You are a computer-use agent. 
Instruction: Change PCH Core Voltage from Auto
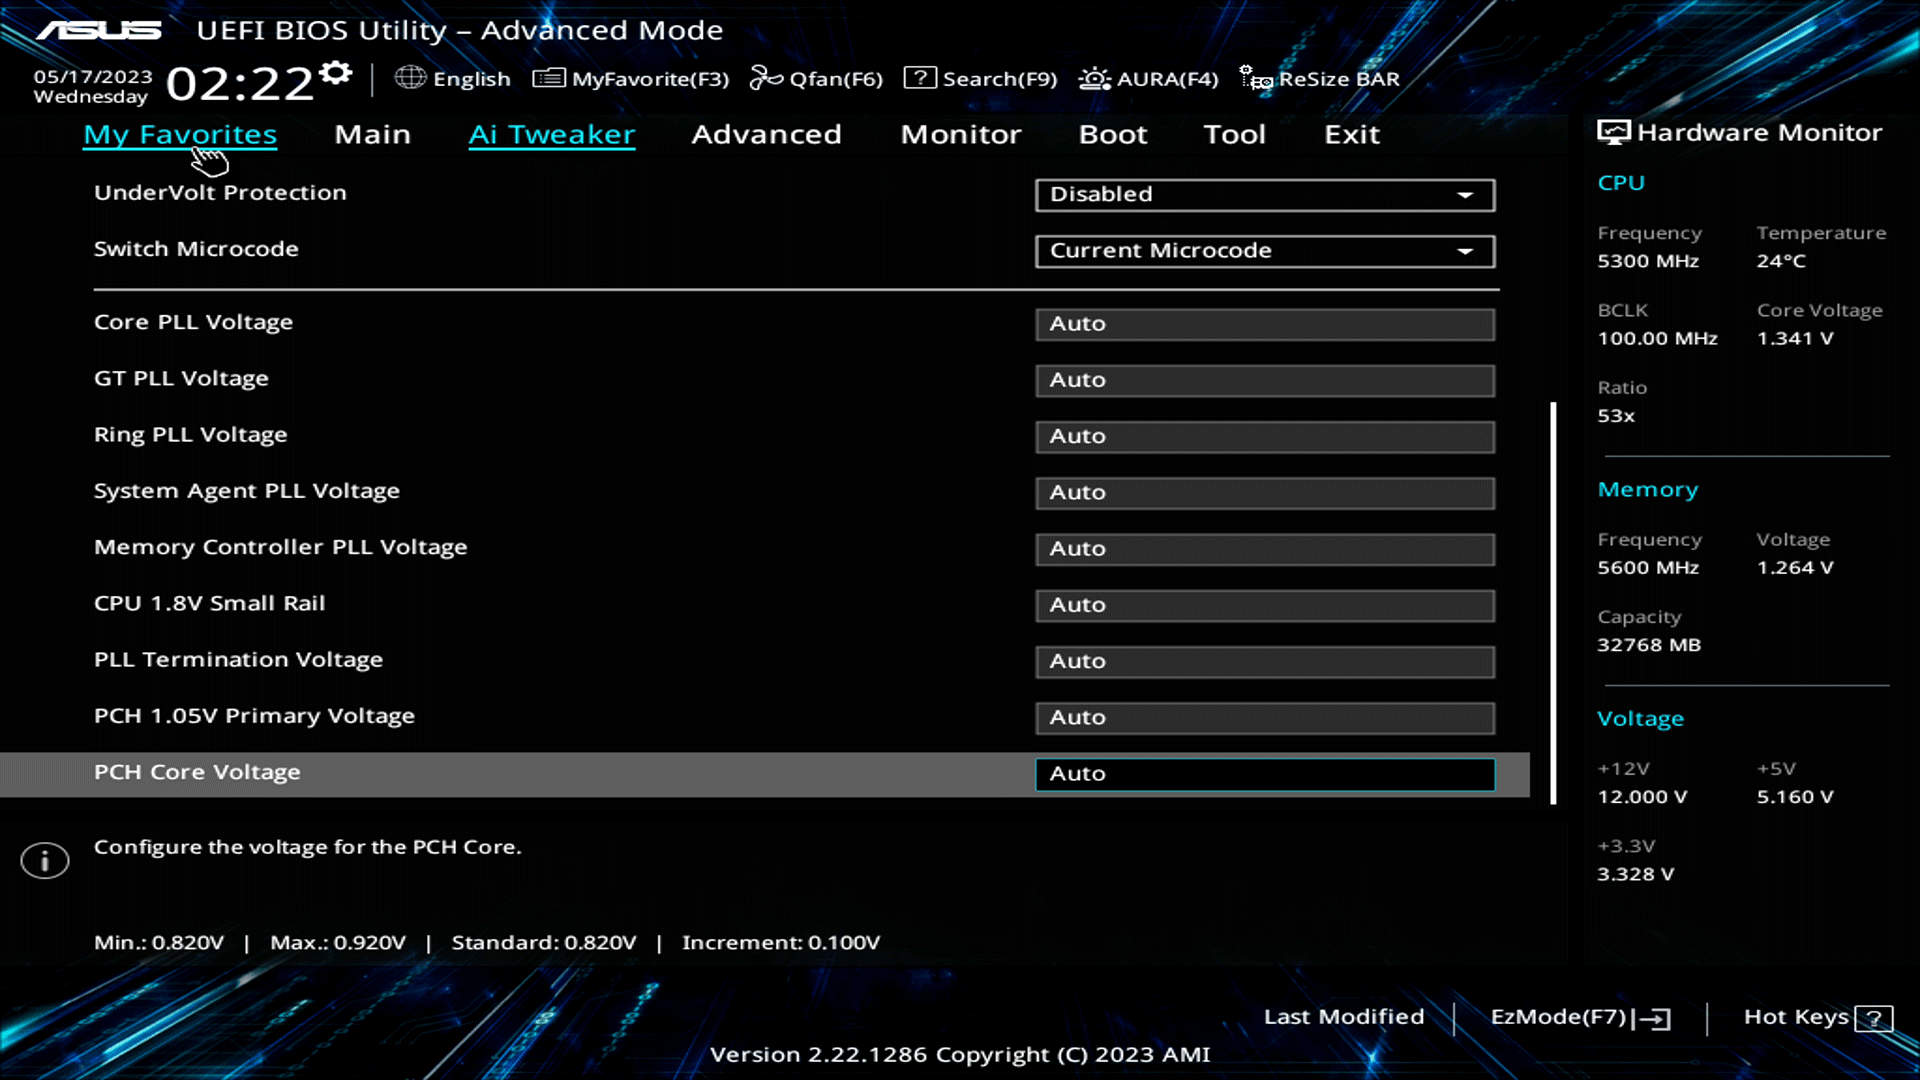point(1263,773)
